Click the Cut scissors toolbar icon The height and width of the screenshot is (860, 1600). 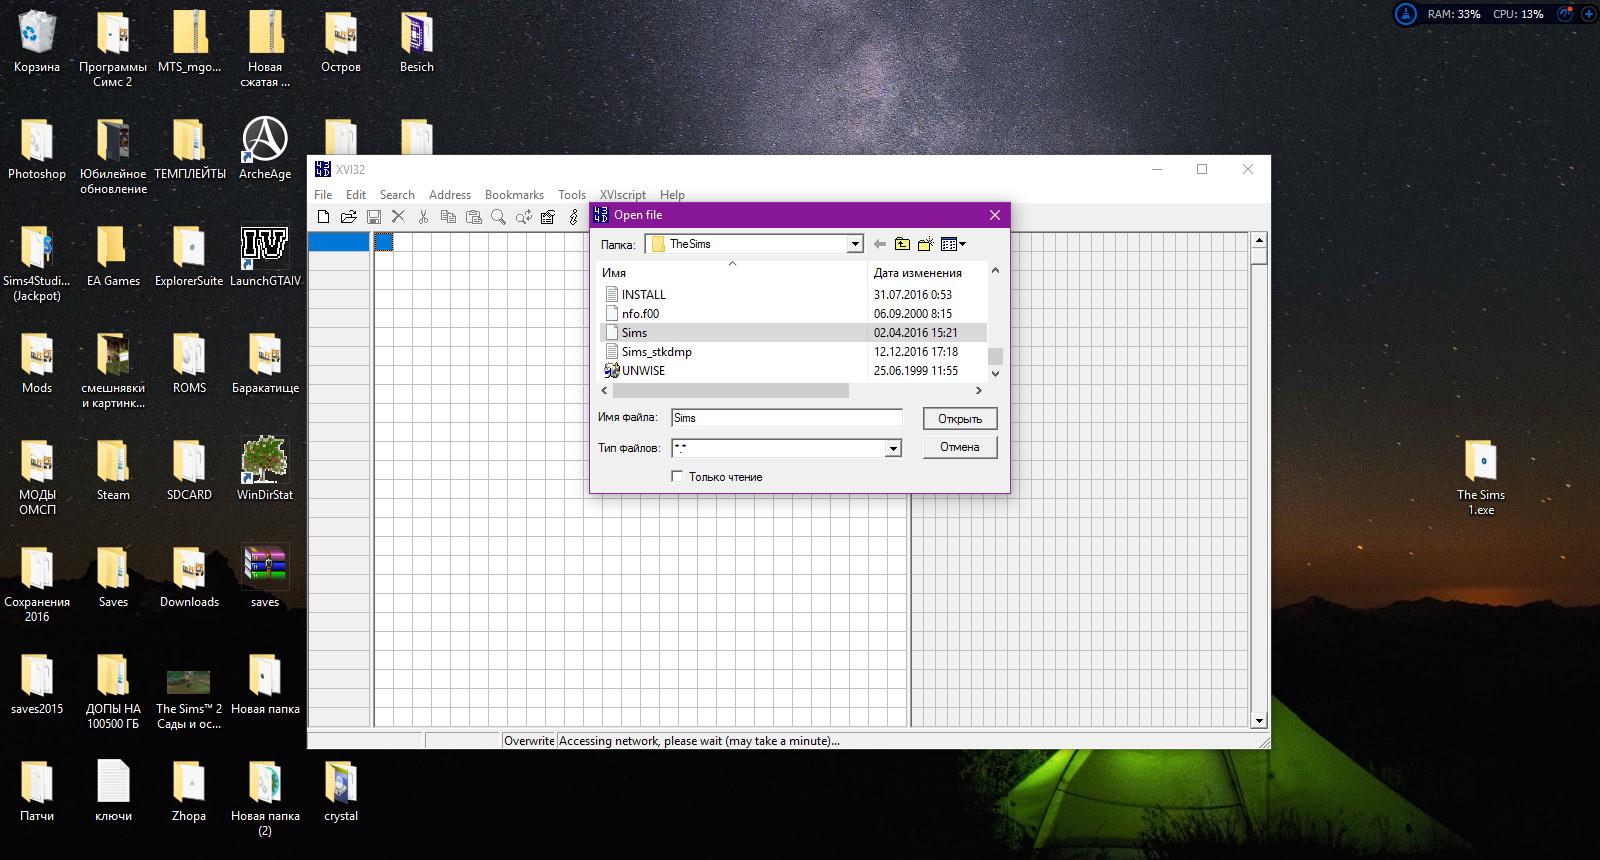coord(423,217)
